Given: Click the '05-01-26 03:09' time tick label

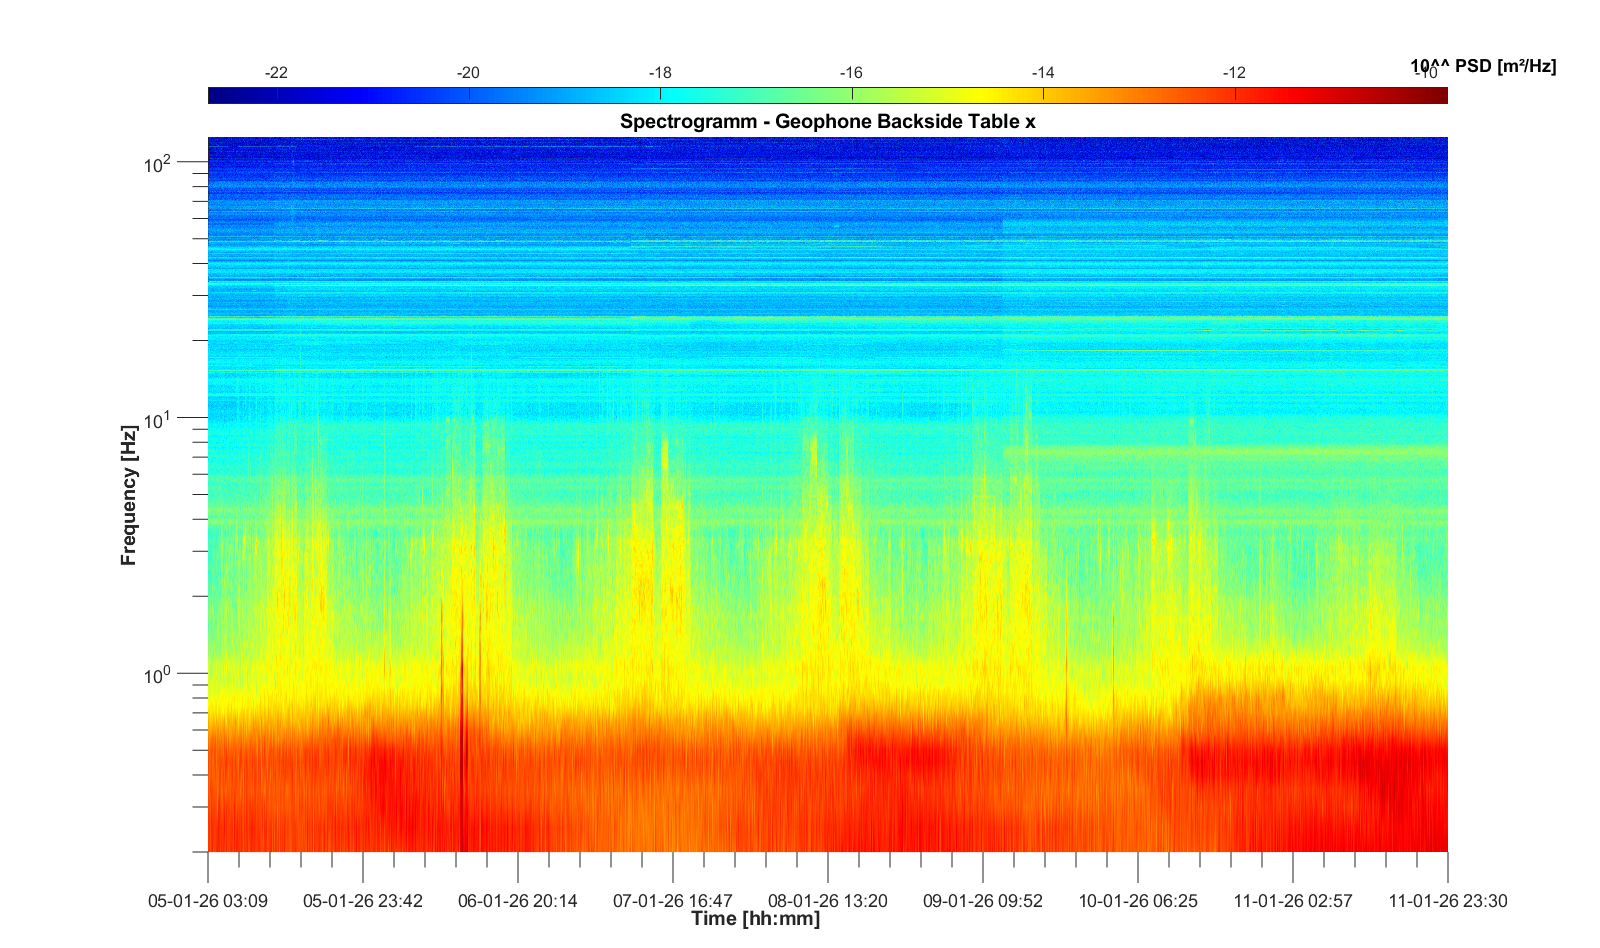Looking at the screenshot, I should pyautogui.click(x=208, y=901).
